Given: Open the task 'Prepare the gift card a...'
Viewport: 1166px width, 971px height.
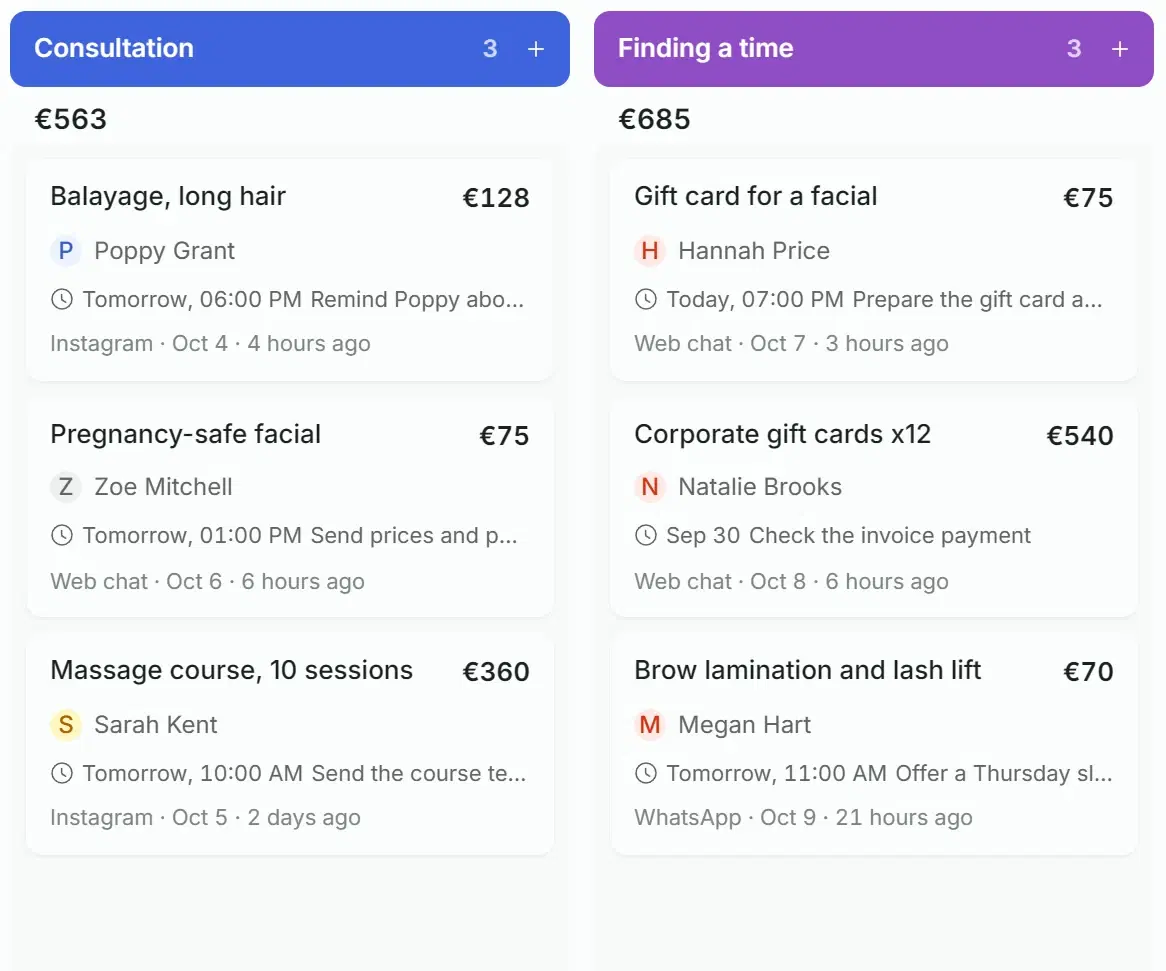Looking at the screenshot, I should pos(977,300).
